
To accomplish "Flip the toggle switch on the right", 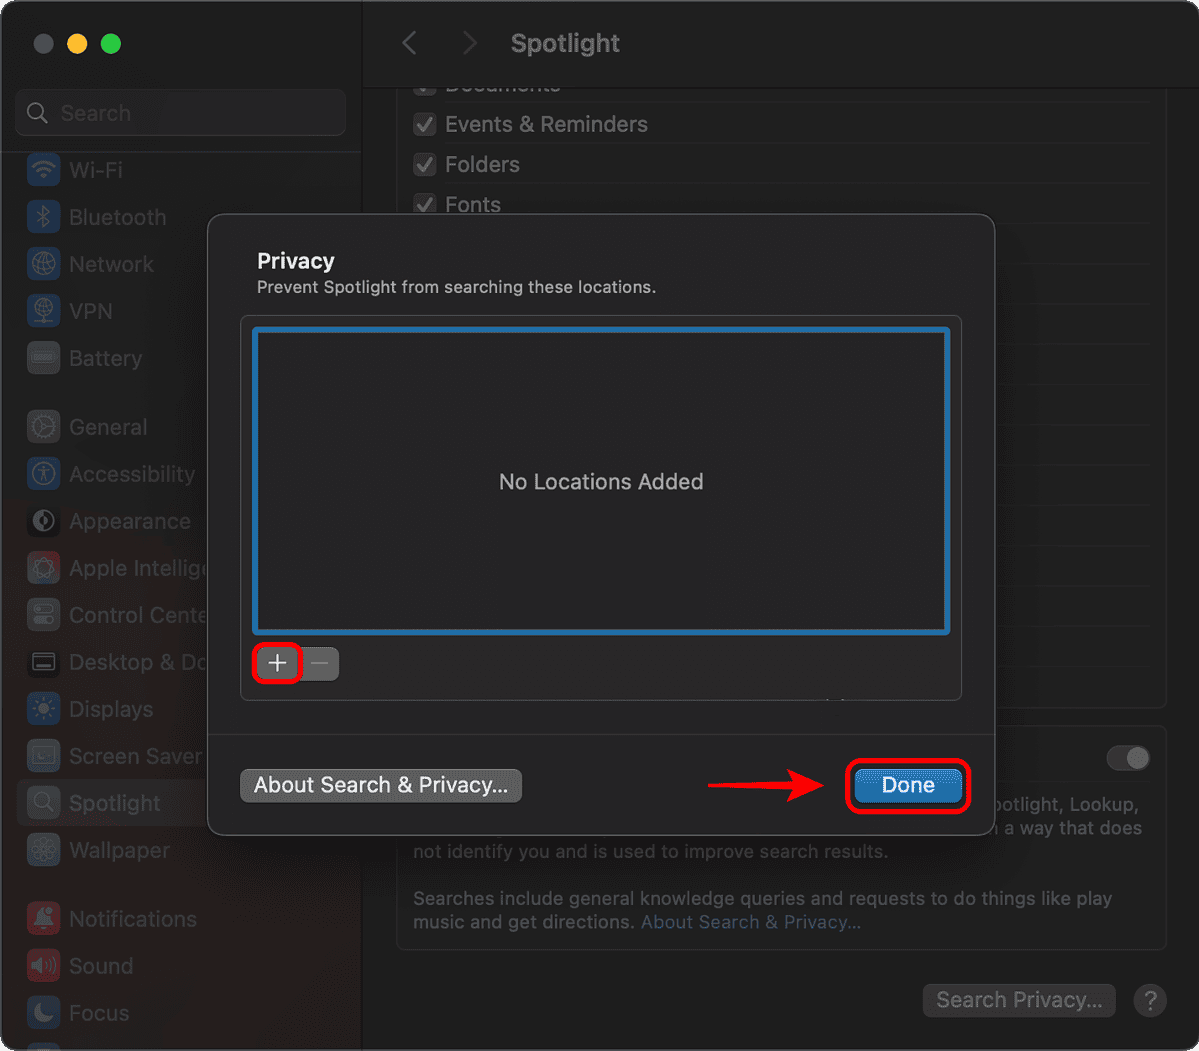I will point(1128,758).
